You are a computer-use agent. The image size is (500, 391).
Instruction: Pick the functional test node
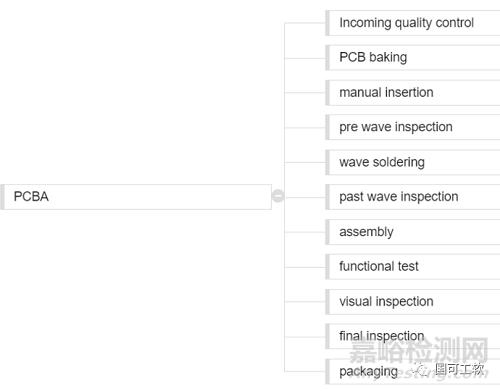pyautogui.click(x=413, y=267)
